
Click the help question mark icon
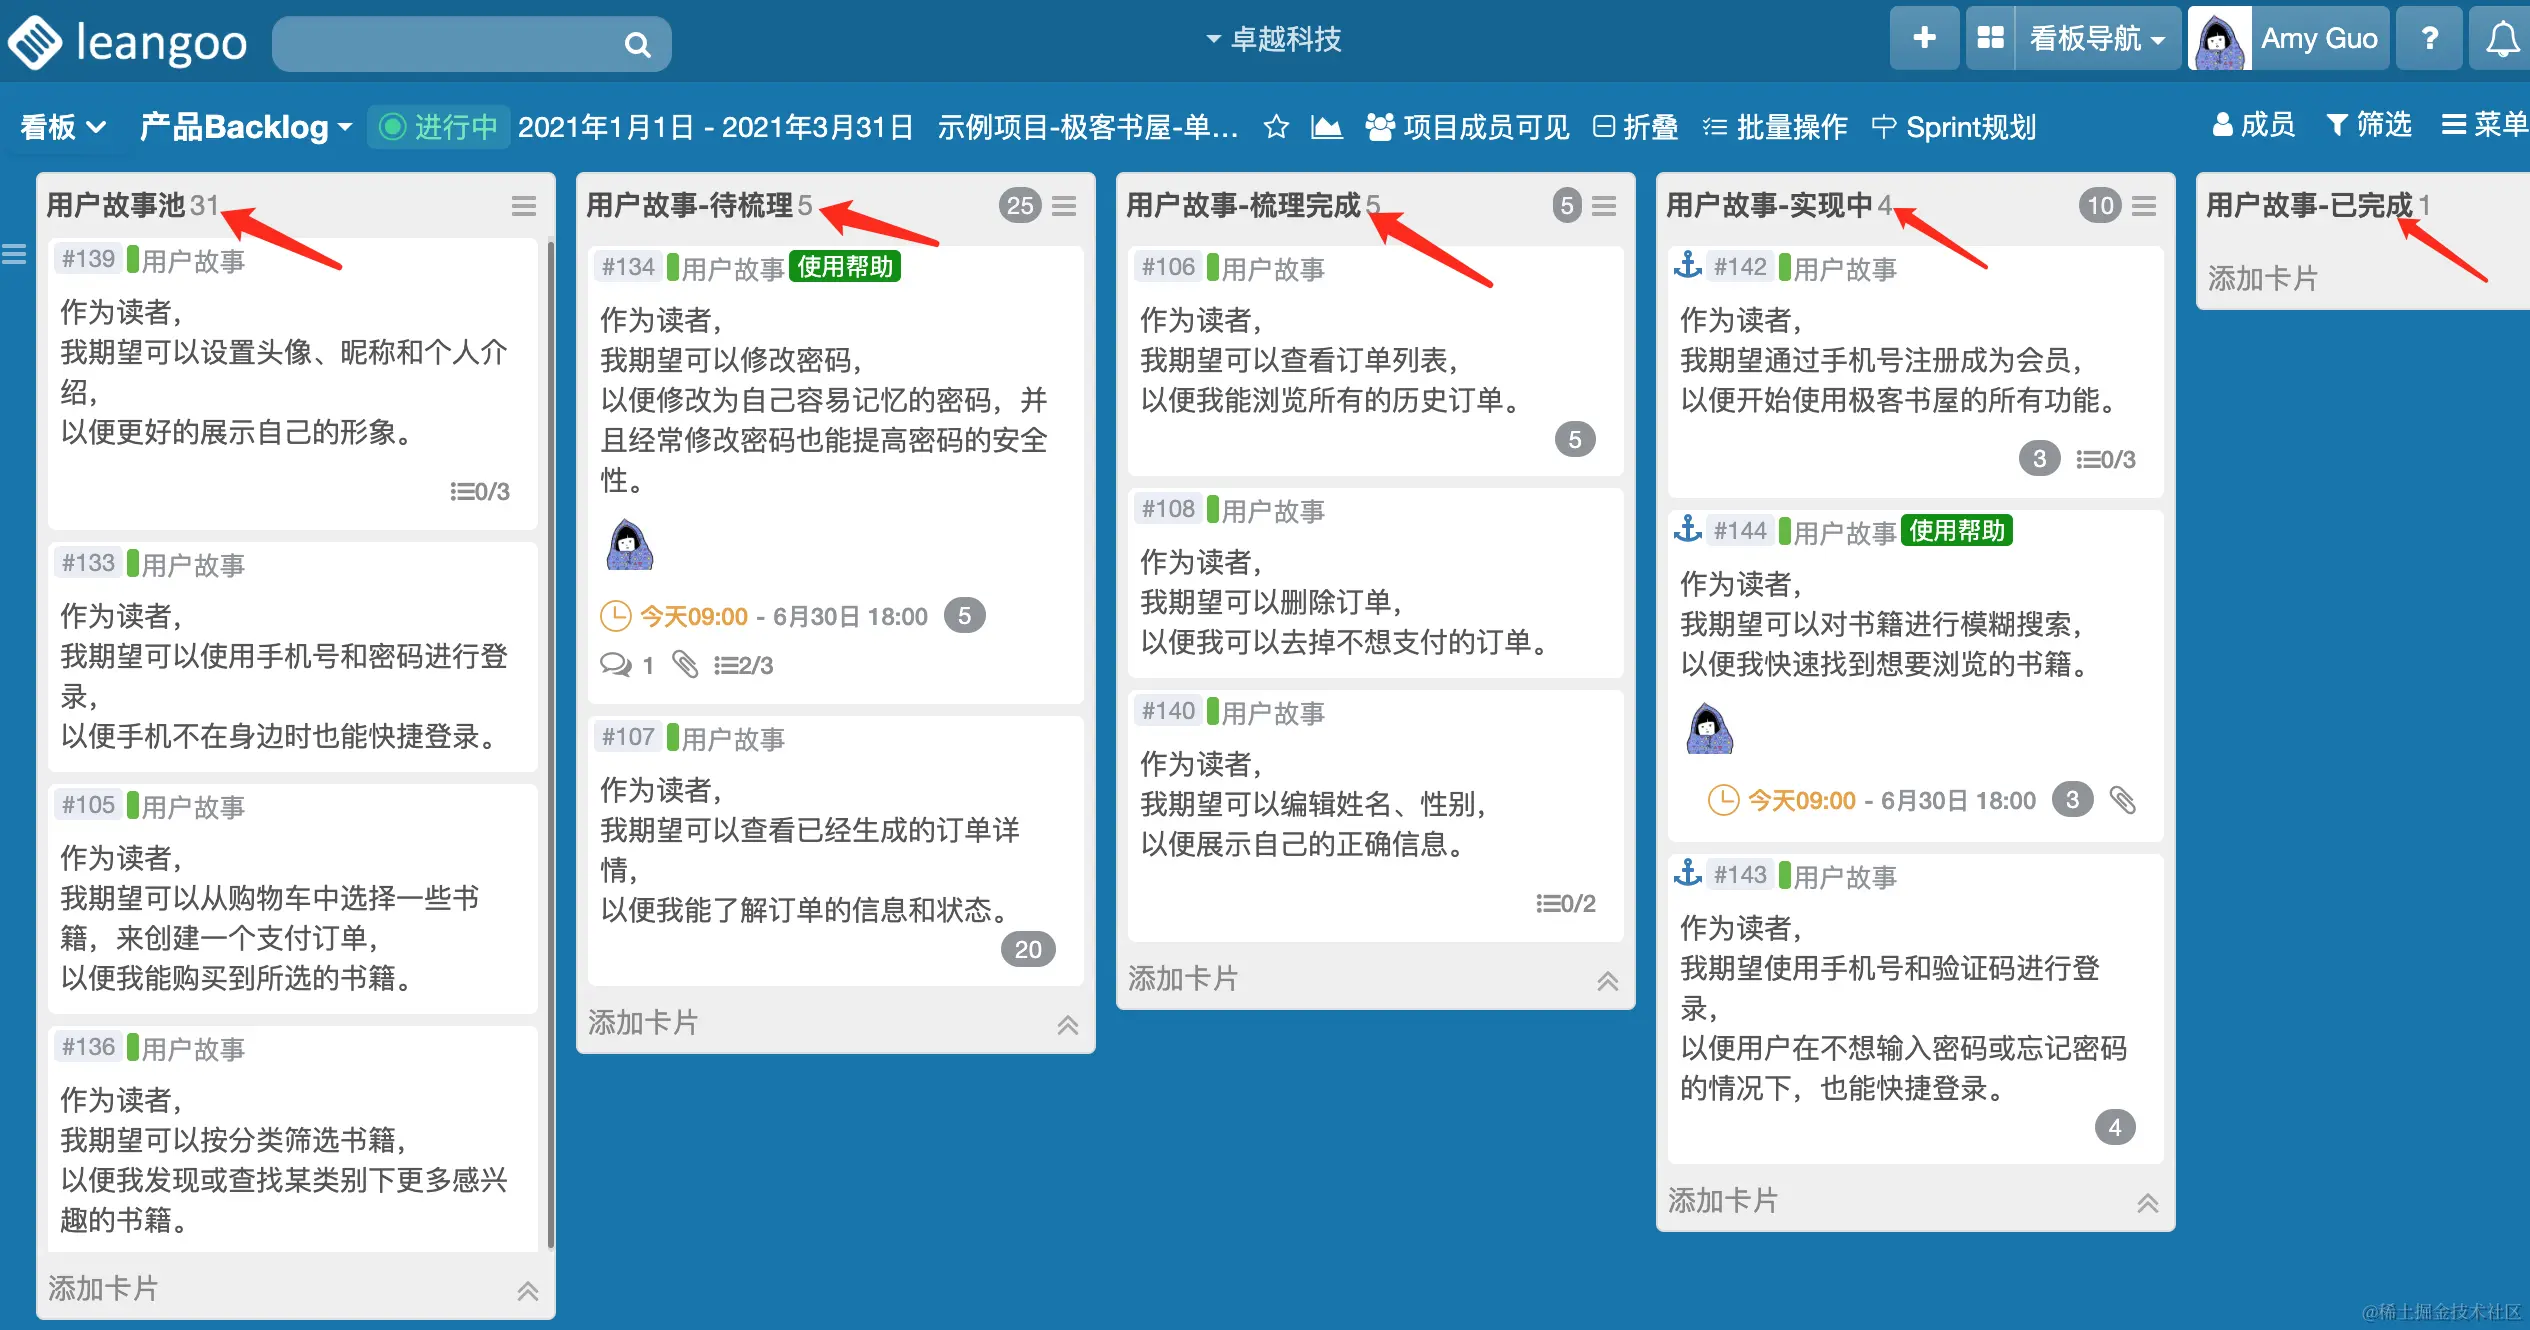click(x=2429, y=39)
